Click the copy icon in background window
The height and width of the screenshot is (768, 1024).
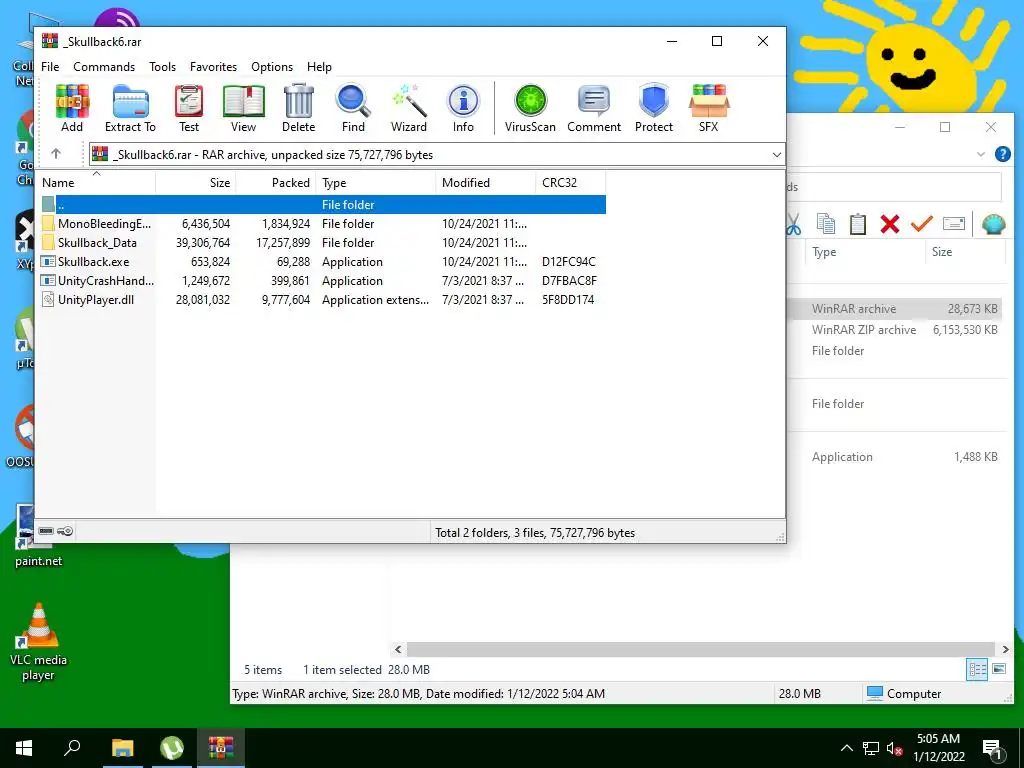(x=825, y=224)
